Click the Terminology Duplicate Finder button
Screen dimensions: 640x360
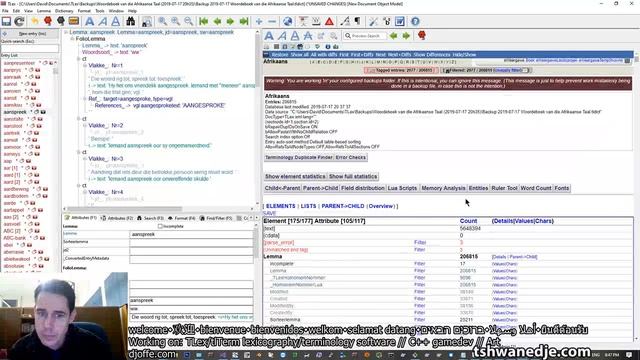tap(299, 158)
